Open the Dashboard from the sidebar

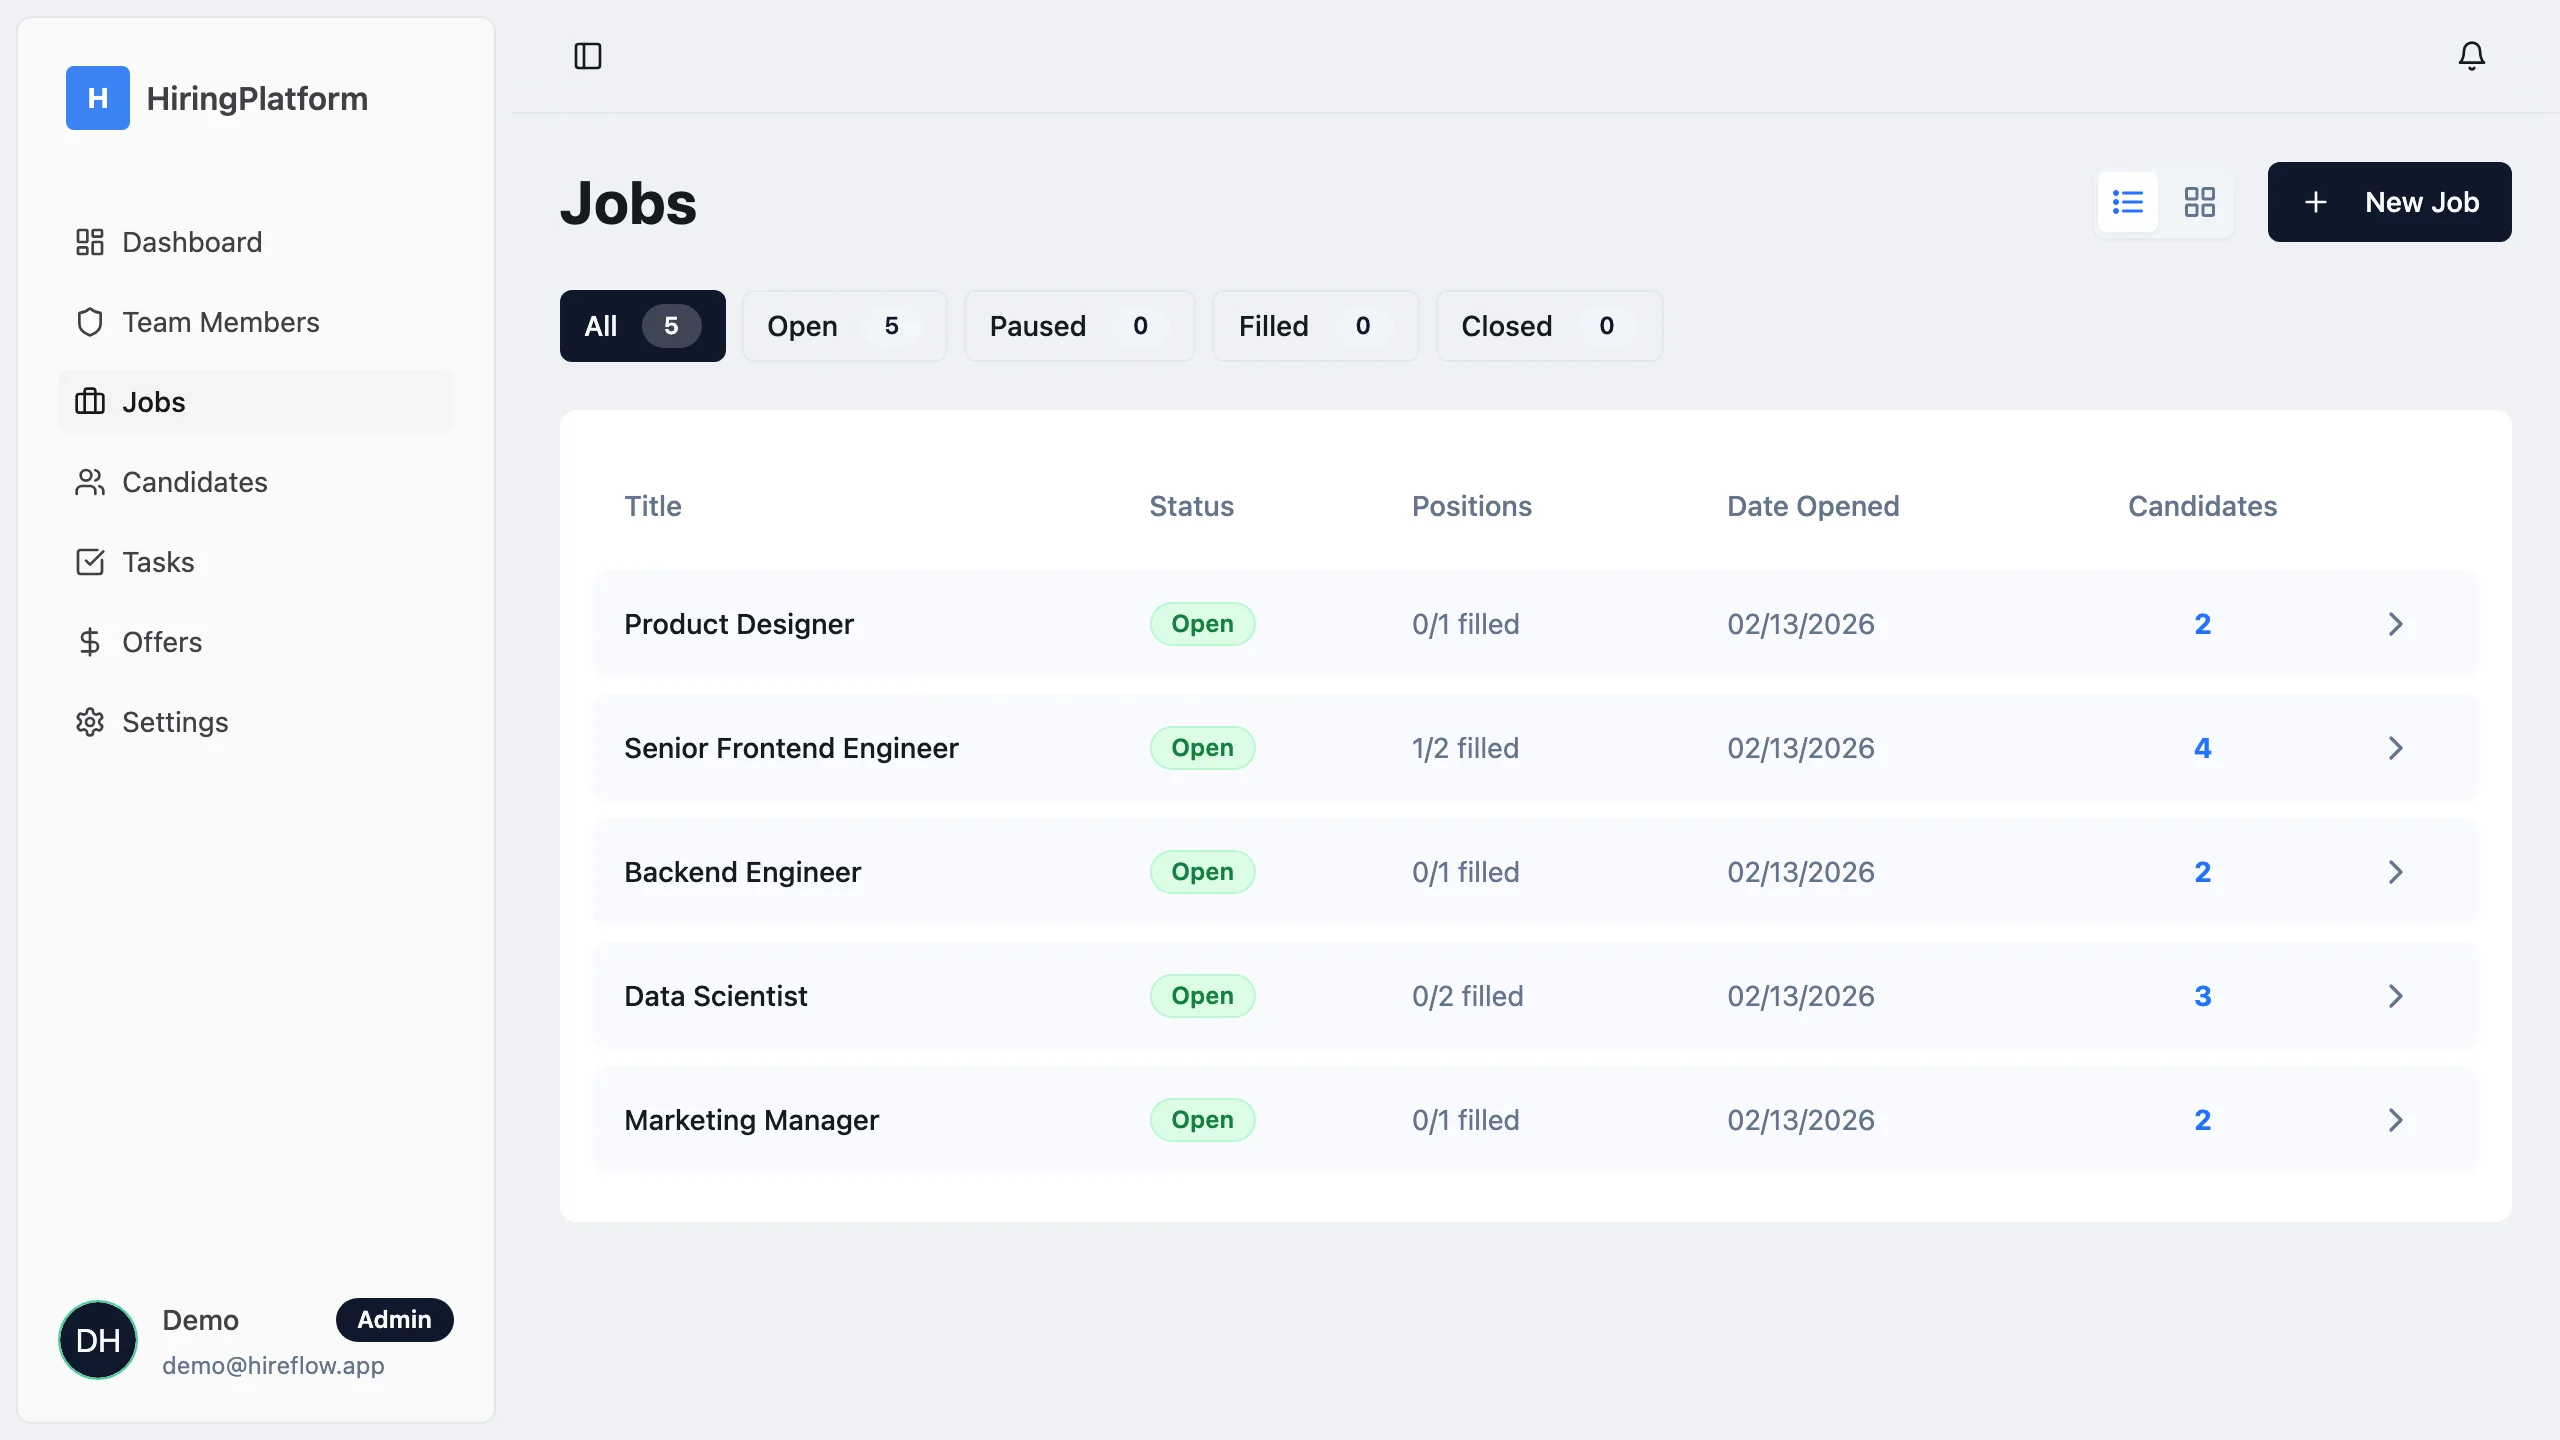coord(192,241)
